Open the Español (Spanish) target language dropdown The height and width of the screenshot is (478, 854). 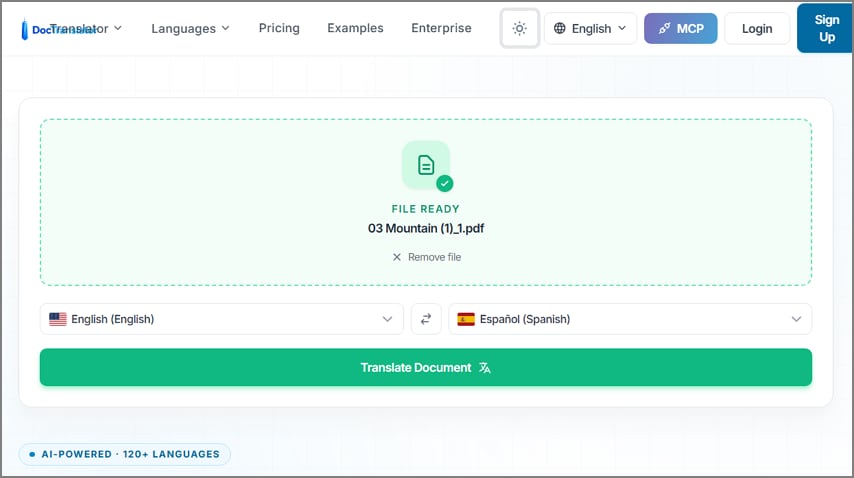point(630,319)
